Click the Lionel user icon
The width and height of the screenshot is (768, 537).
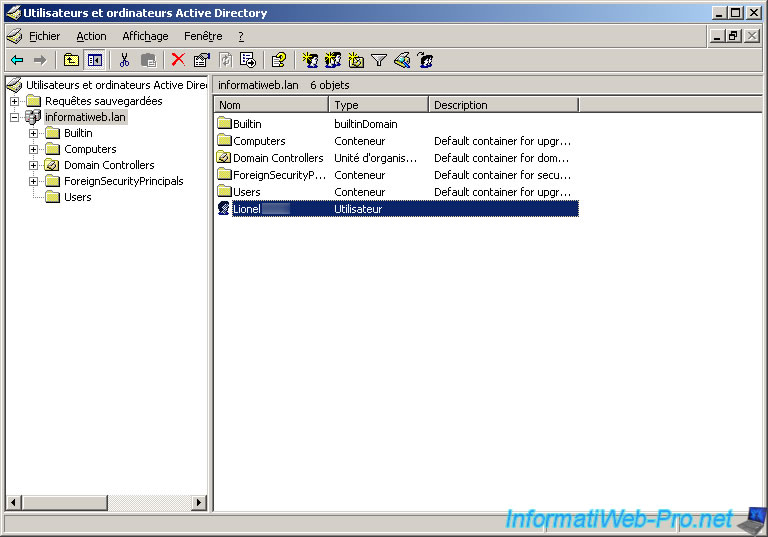(223, 209)
